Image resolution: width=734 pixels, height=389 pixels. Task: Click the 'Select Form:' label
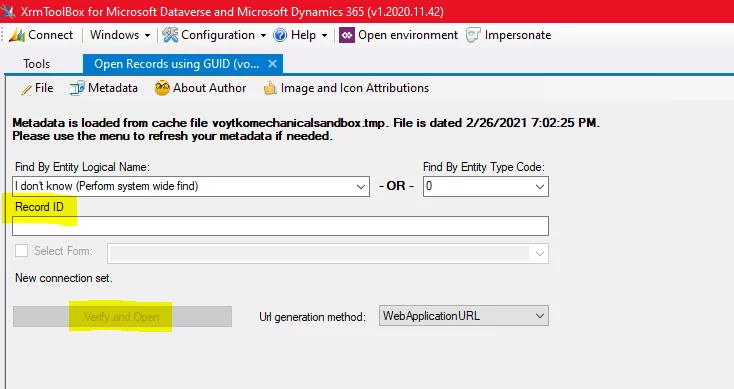click(63, 251)
